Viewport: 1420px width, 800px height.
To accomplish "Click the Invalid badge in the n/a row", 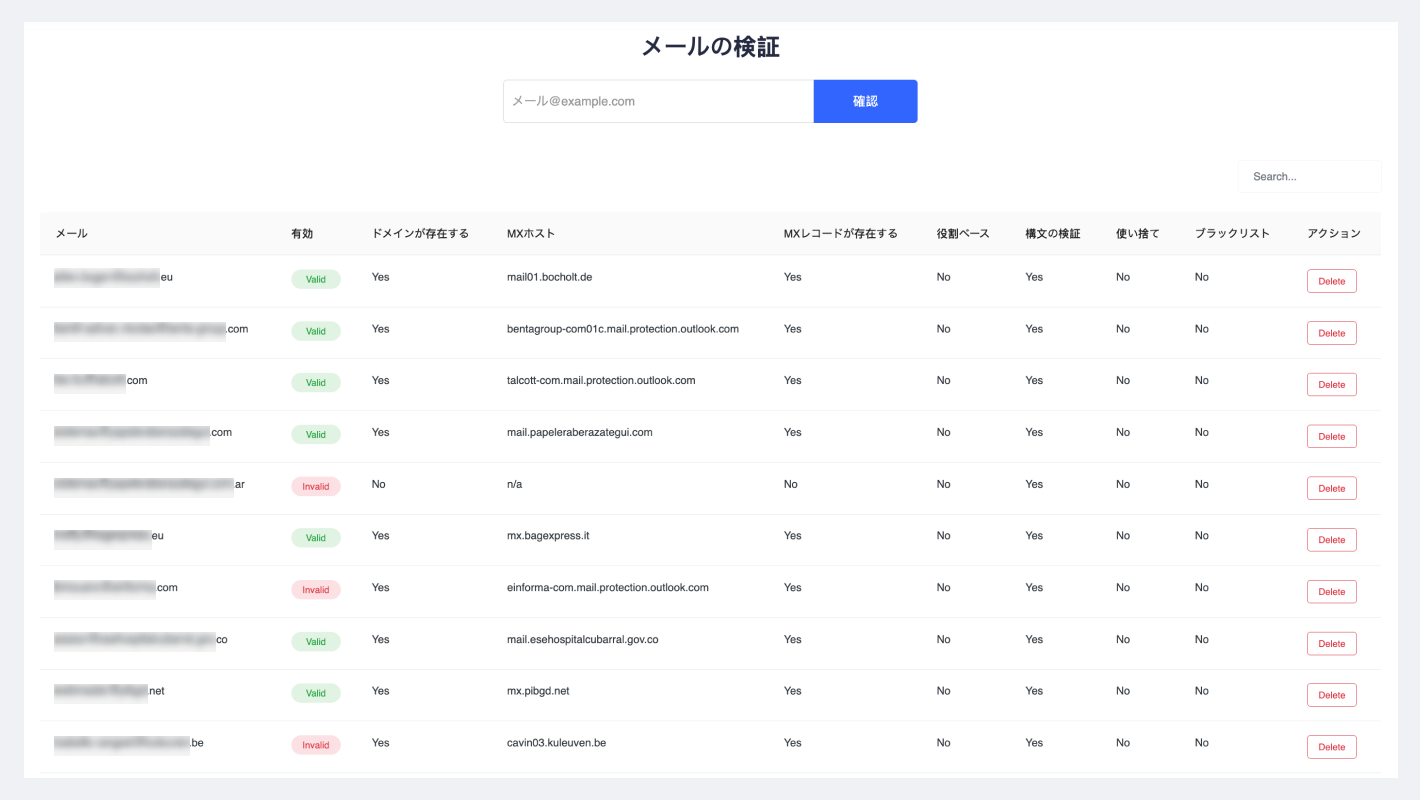I will click(316, 486).
